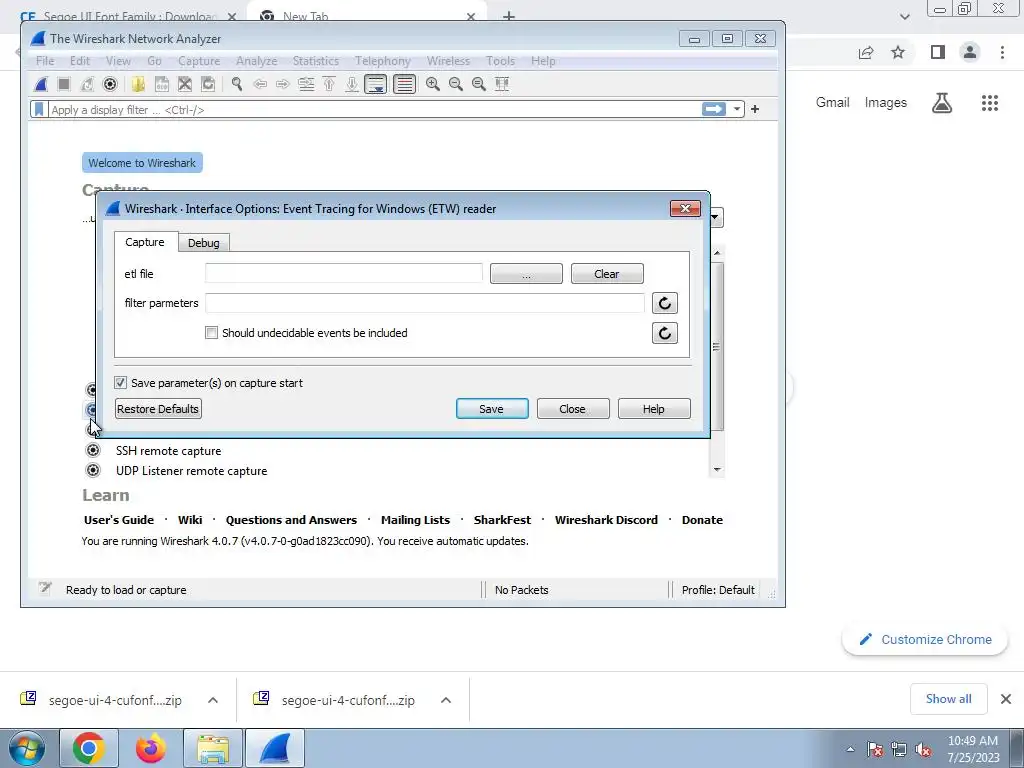Click the Apply a display filter field
This screenshot has width=1024, height=768.
pos(374,110)
